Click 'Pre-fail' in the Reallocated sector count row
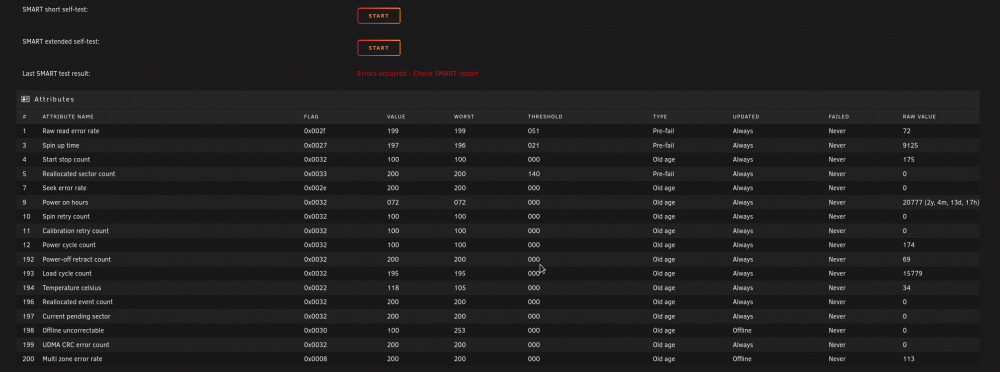1000x372 pixels. pyautogui.click(x=663, y=174)
